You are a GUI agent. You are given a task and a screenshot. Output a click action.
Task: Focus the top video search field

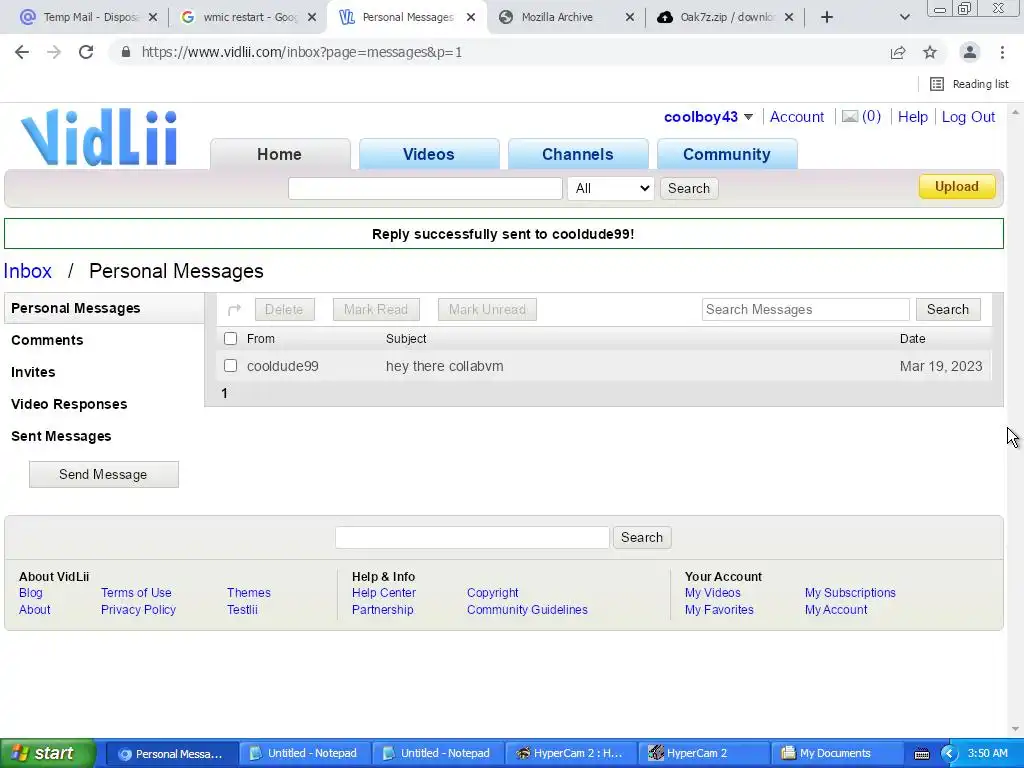[x=425, y=188]
